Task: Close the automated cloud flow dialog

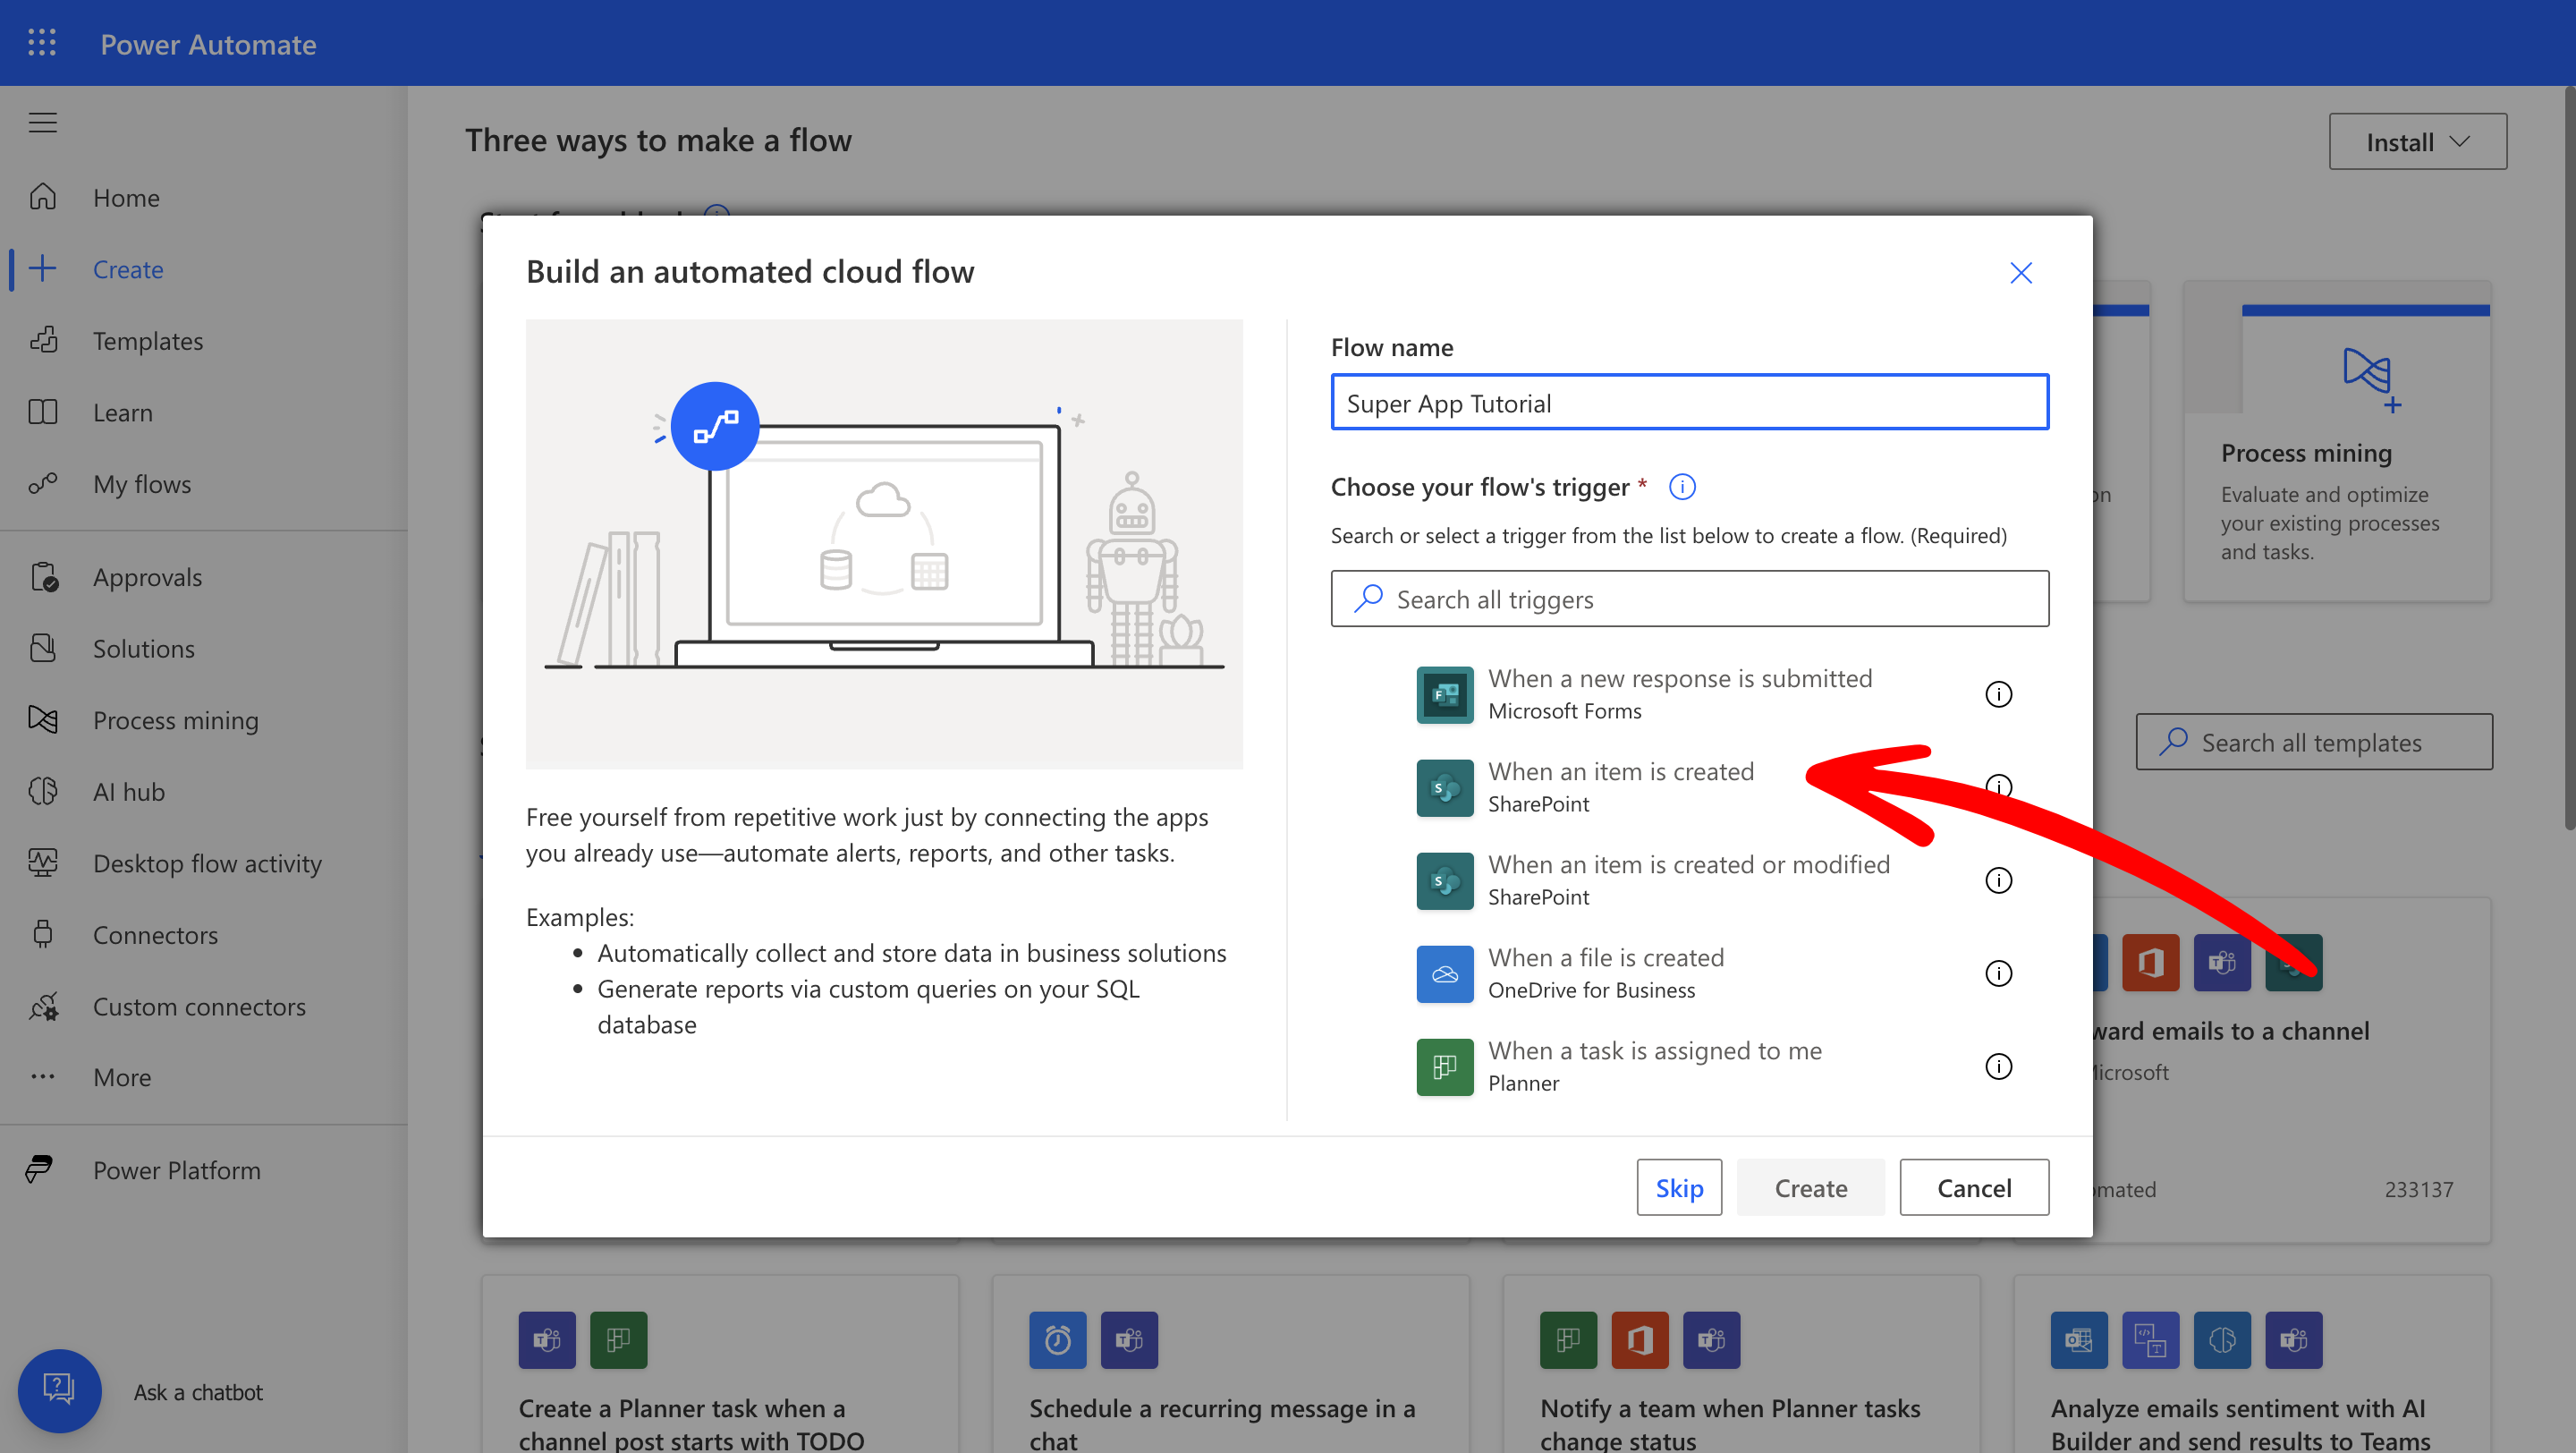Action: (2020, 273)
